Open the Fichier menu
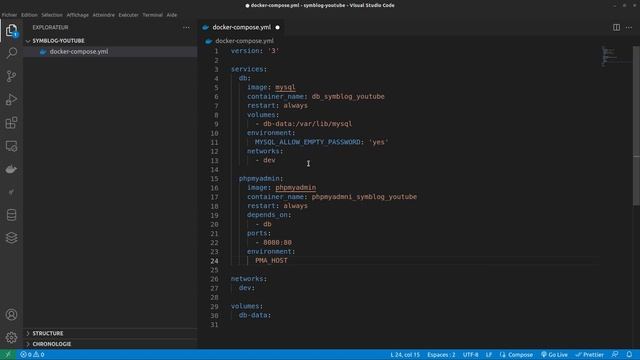Image resolution: width=640 pixels, height=360 pixels. pos(9,15)
